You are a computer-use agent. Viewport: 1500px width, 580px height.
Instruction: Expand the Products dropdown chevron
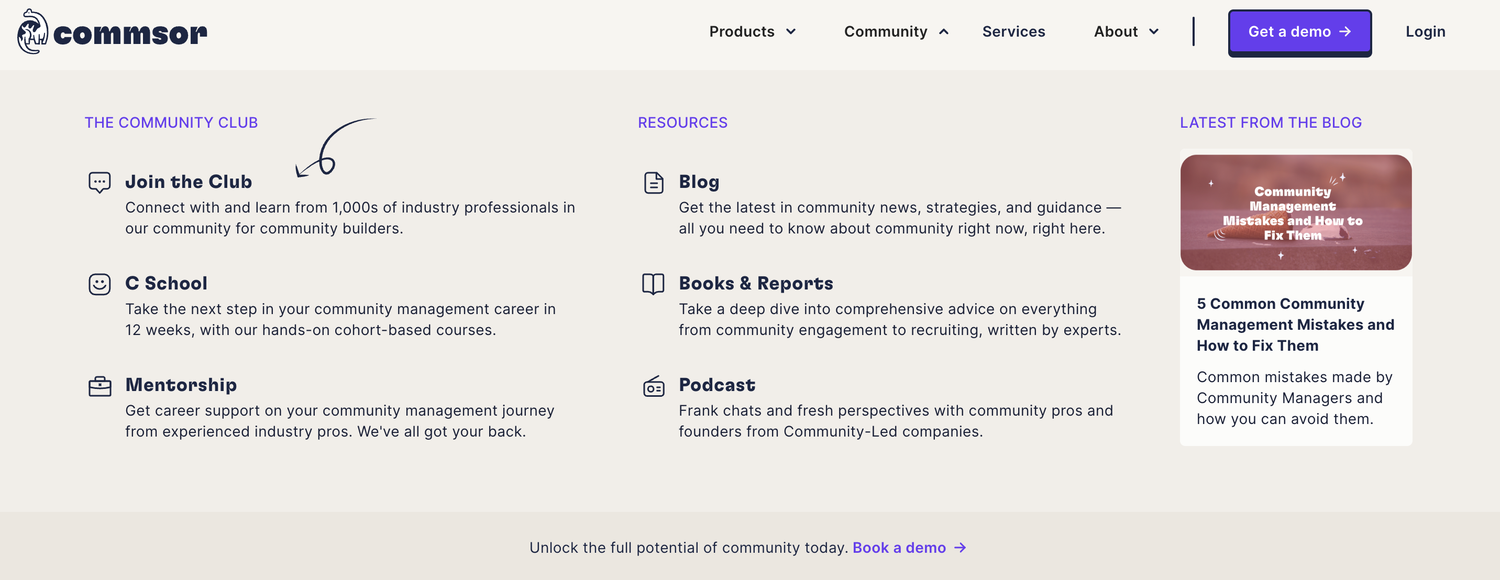[x=791, y=32]
